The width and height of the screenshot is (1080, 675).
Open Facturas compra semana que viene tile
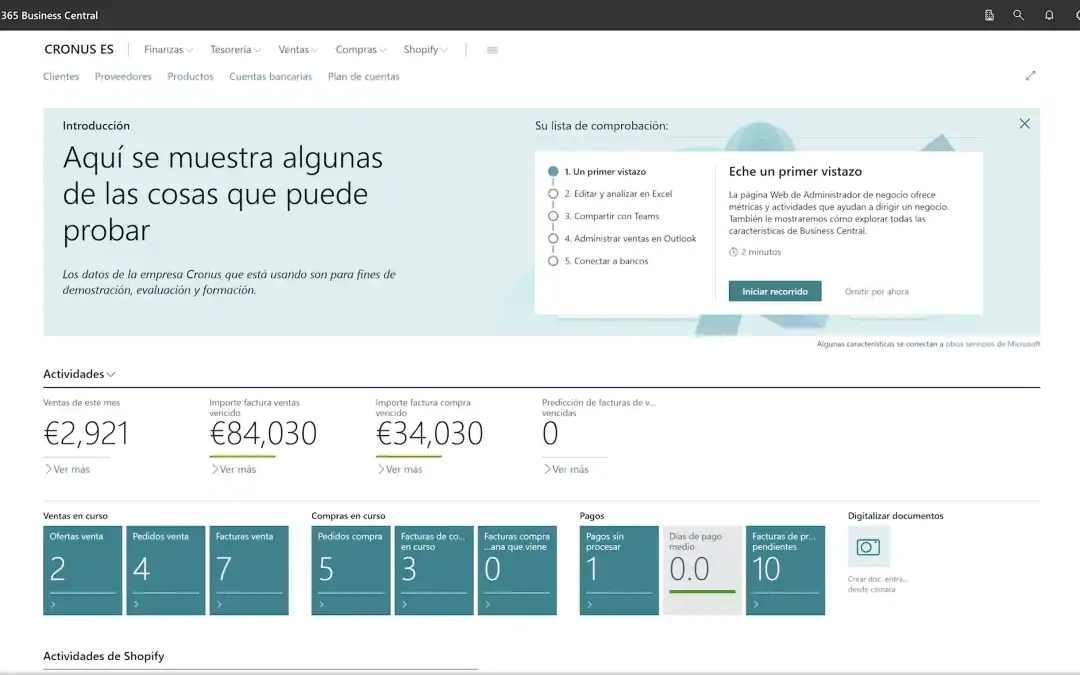pos(517,570)
